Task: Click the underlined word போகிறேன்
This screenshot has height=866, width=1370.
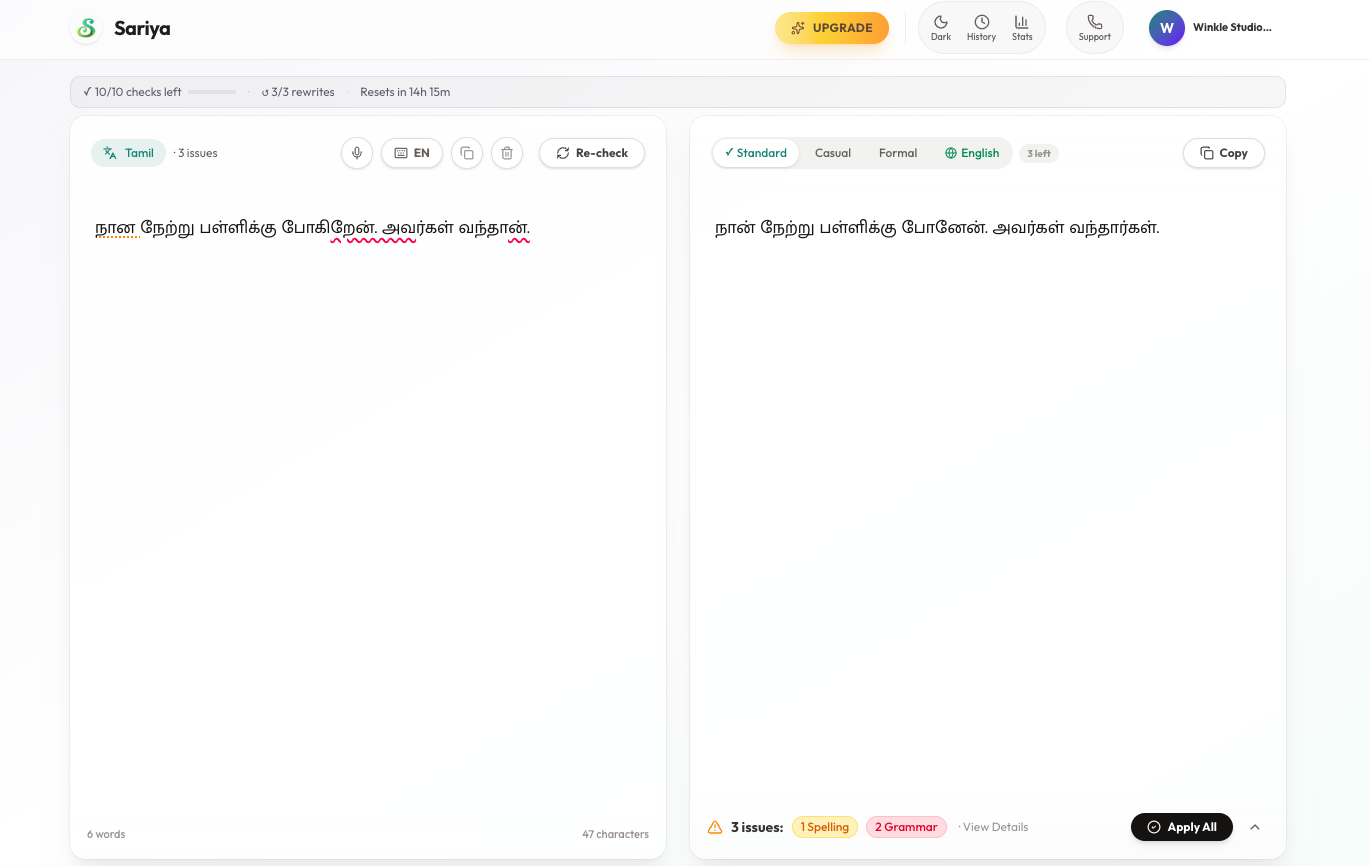Action: 329,228
